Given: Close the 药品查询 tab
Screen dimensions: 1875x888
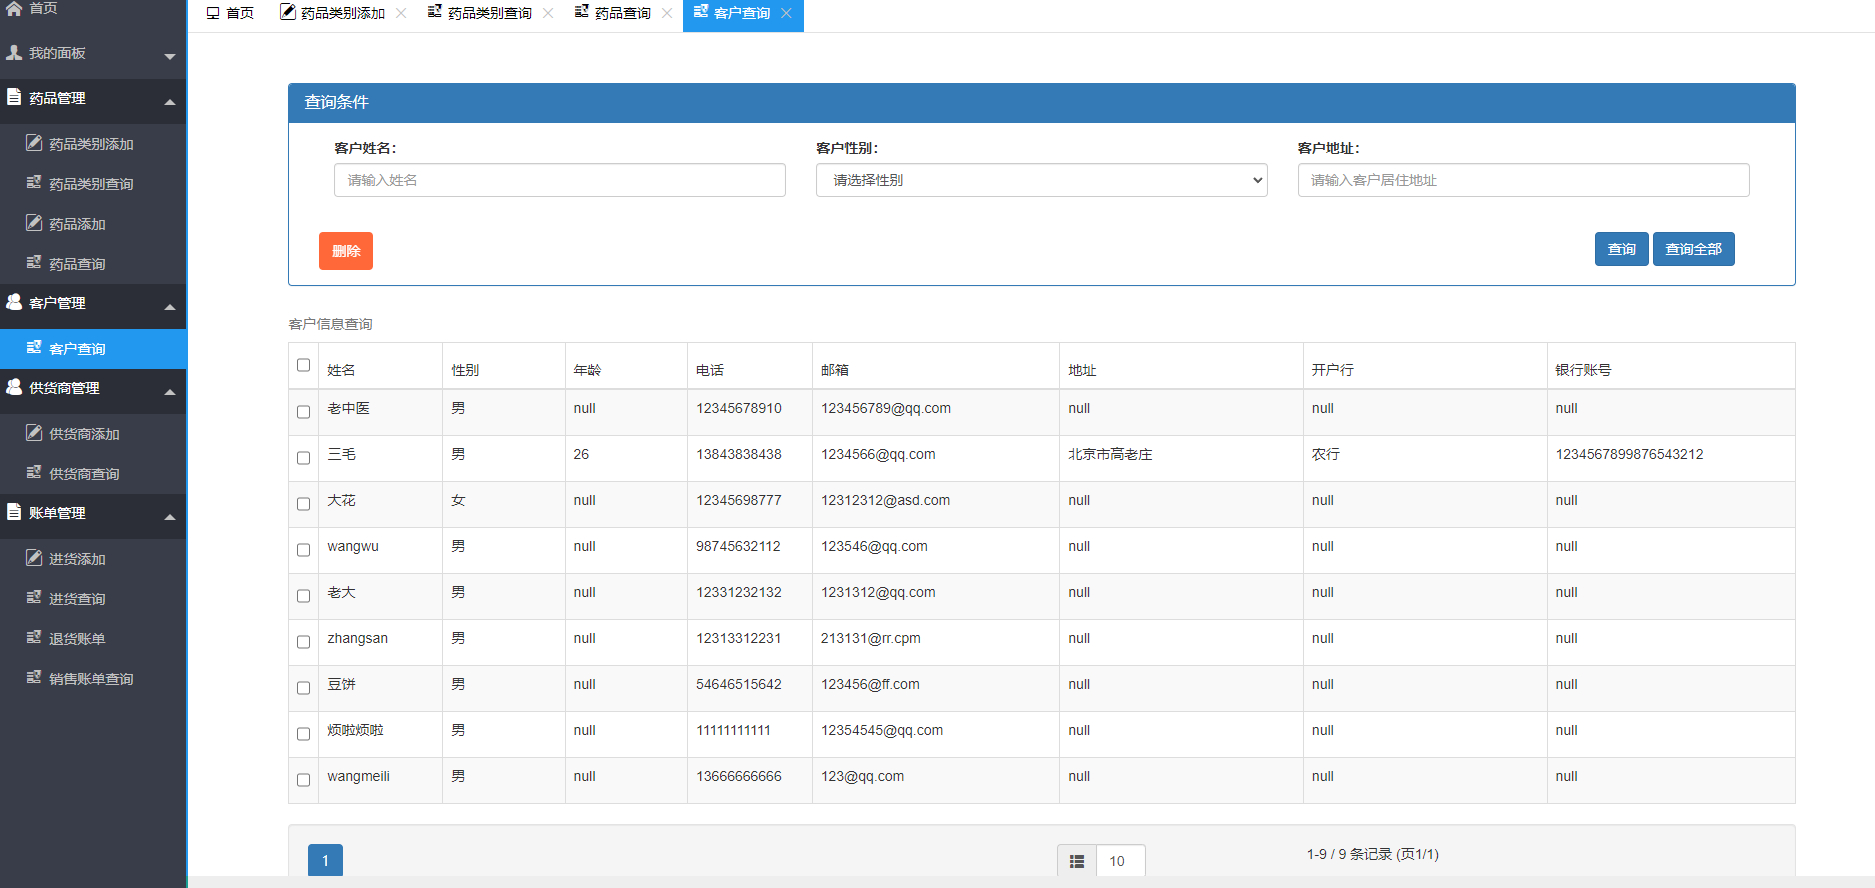Looking at the screenshot, I should (x=667, y=13).
